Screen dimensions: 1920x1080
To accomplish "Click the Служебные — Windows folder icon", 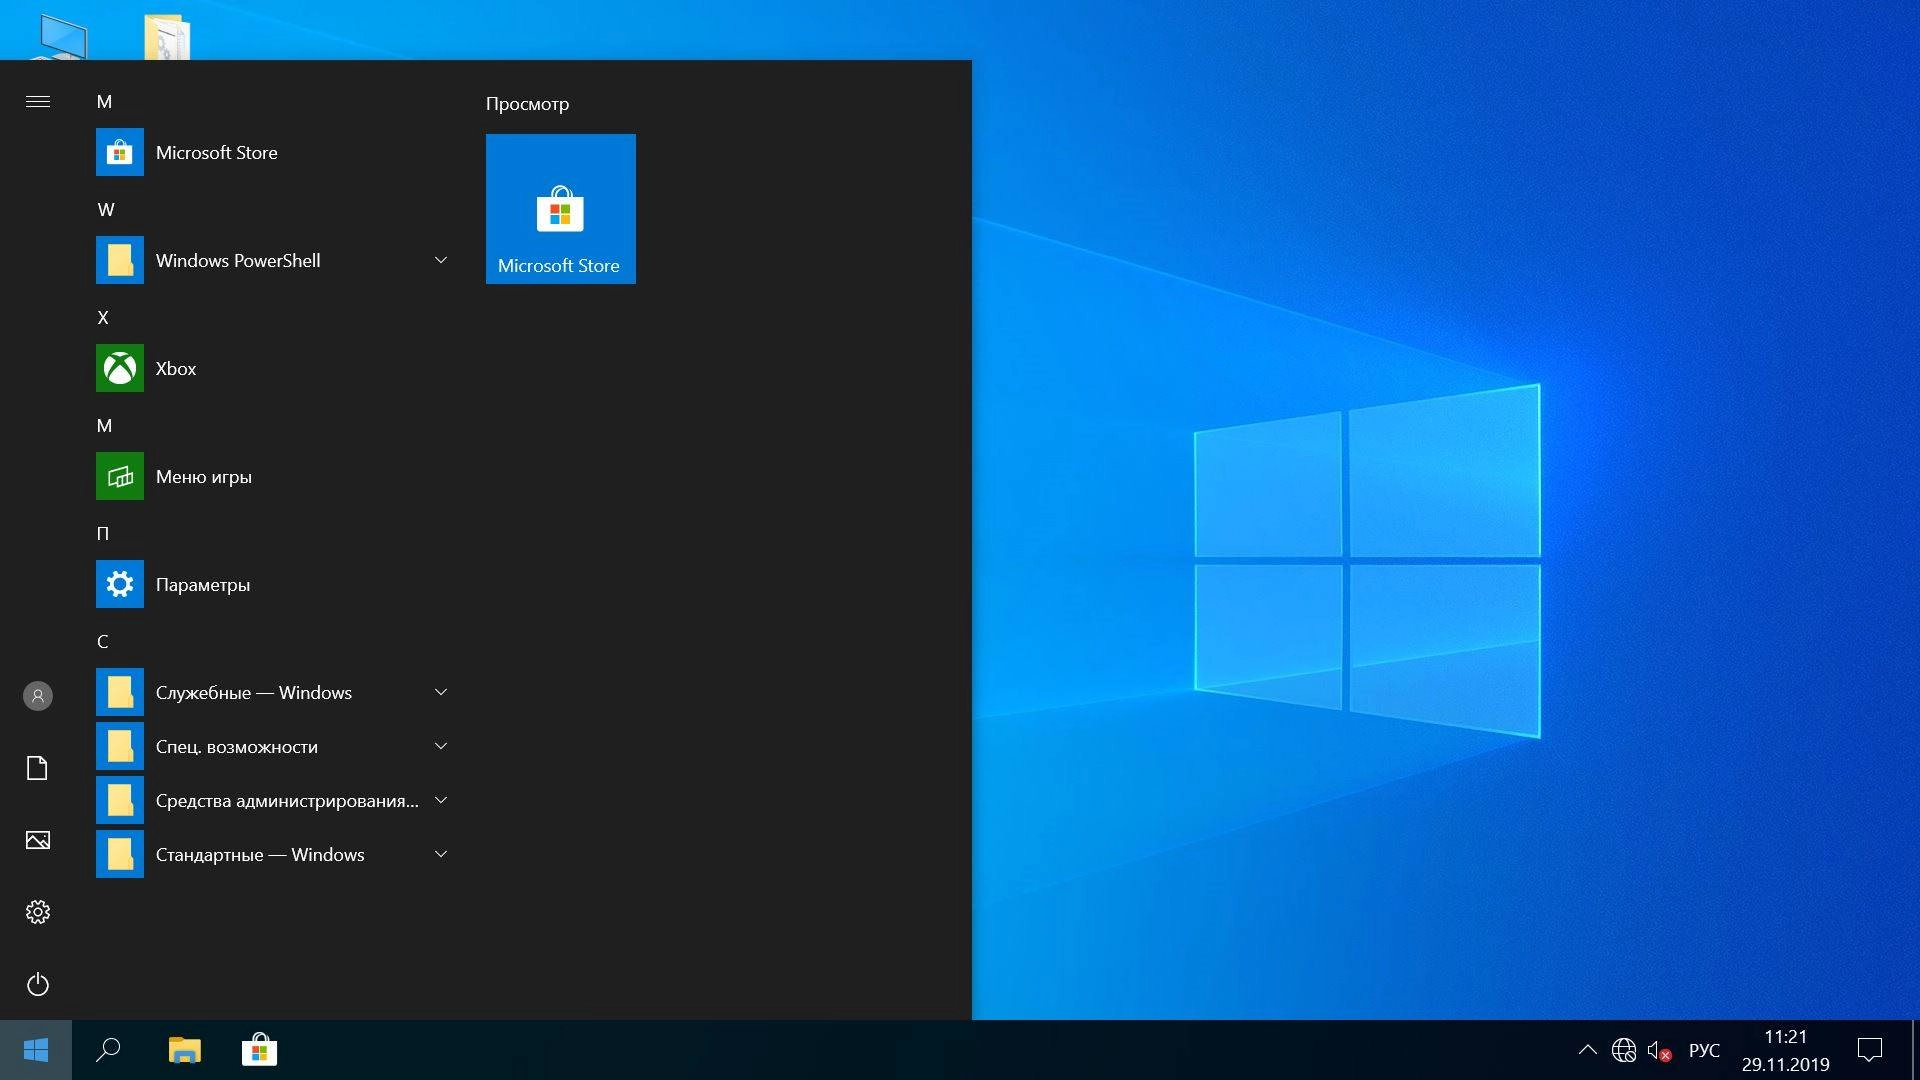I will point(120,692).
